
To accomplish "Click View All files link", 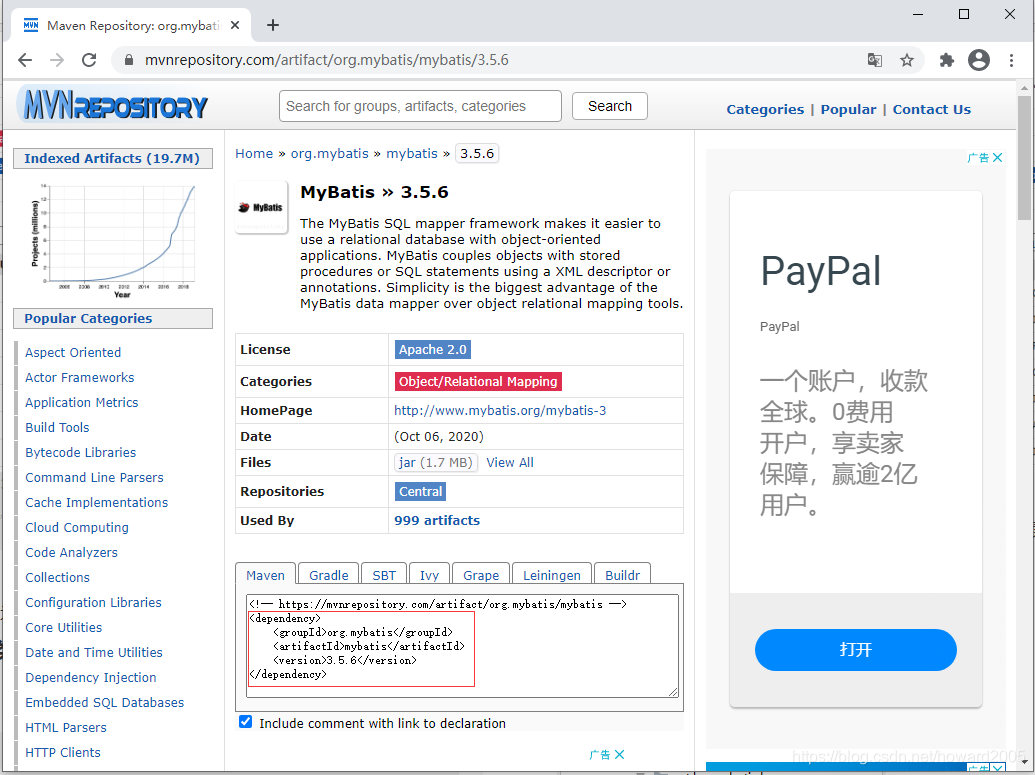I will coord(510,463).
